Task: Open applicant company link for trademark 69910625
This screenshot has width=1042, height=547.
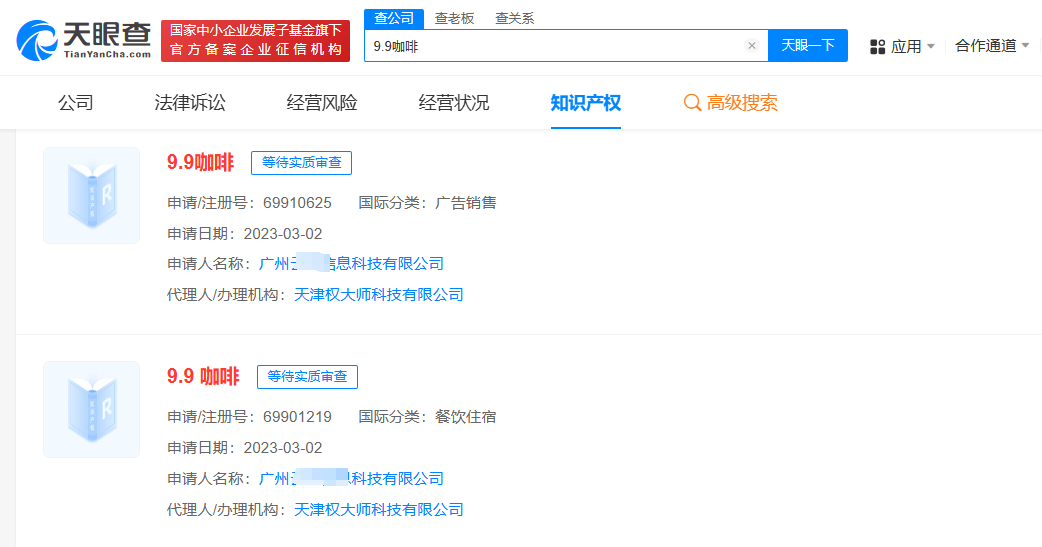Action: click(x=351, y=264)
